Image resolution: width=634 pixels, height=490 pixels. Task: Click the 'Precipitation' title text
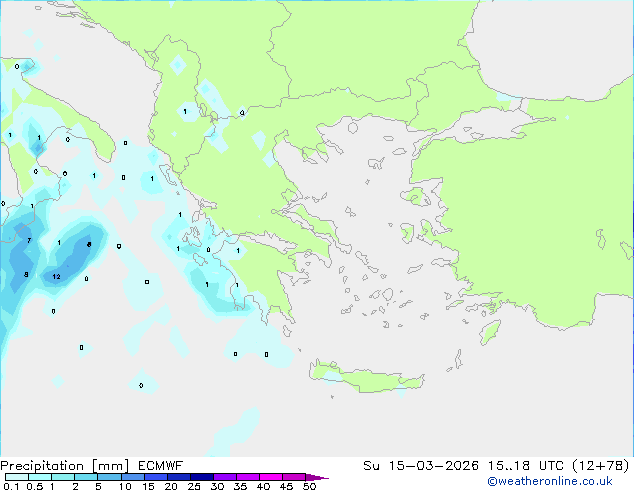tap(42, 466)
